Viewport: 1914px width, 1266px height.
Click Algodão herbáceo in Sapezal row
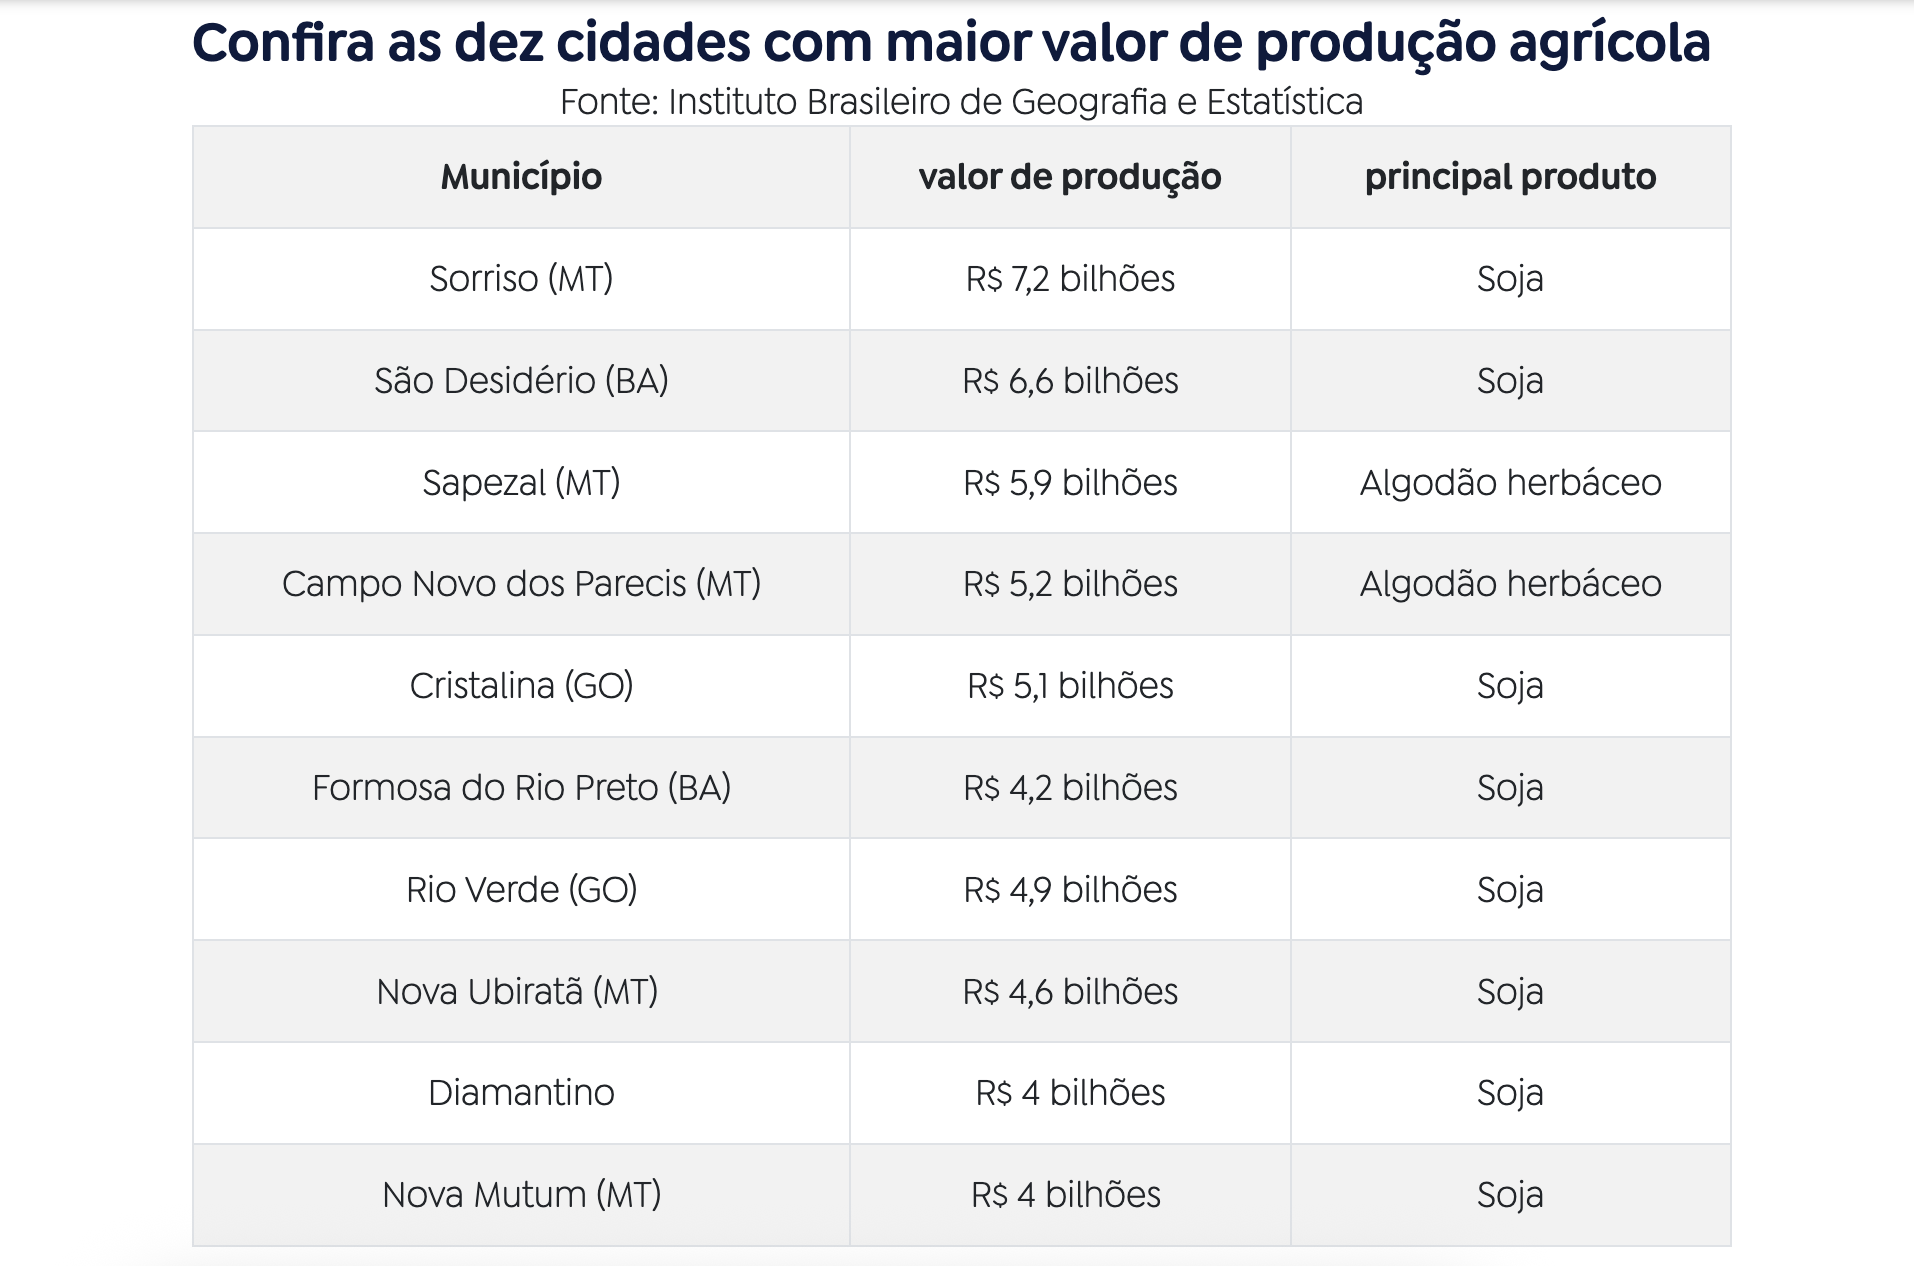pos(1510,483)
